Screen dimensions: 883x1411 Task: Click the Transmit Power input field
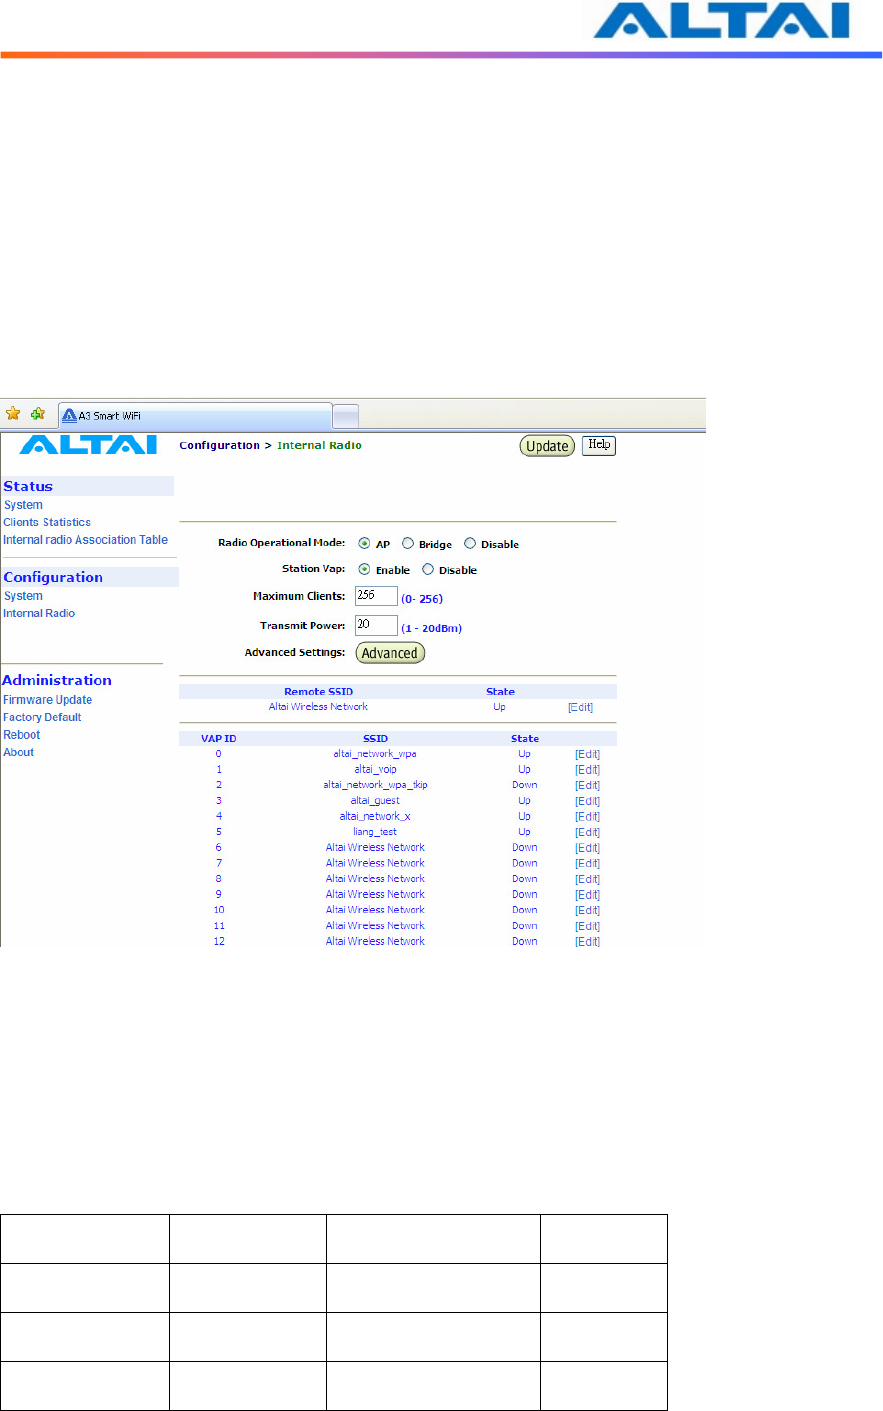coord(376,625)
